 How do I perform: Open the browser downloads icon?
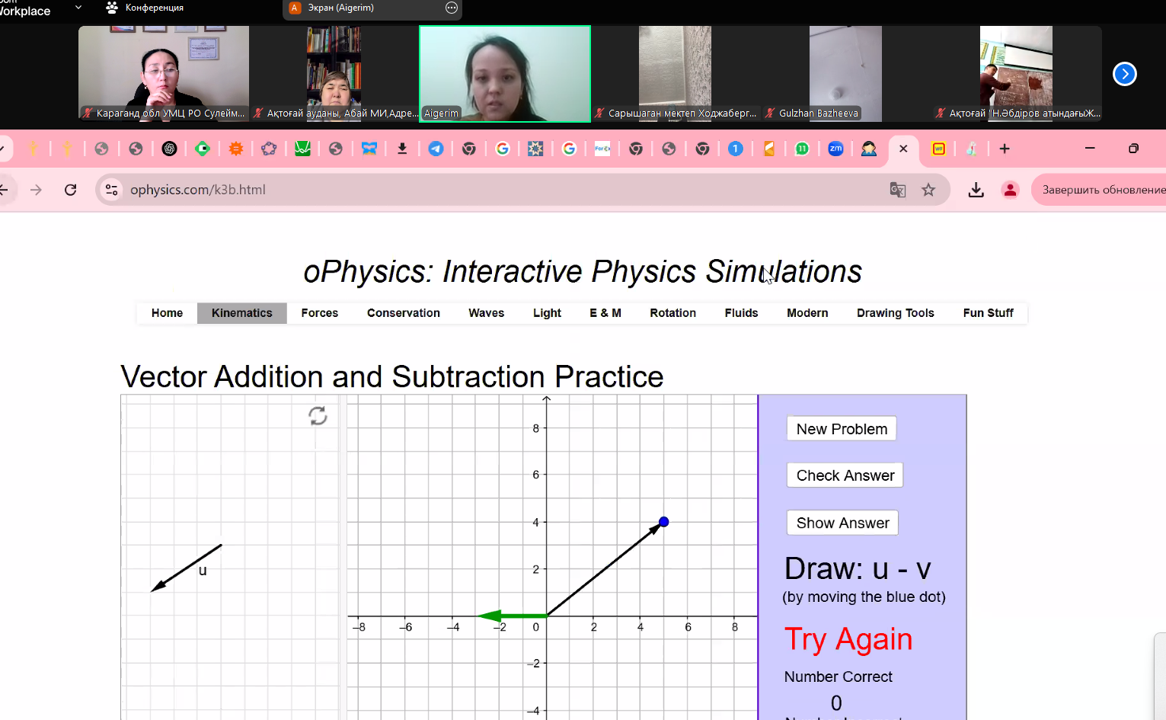pyautogui.click(x=976, y=190)
